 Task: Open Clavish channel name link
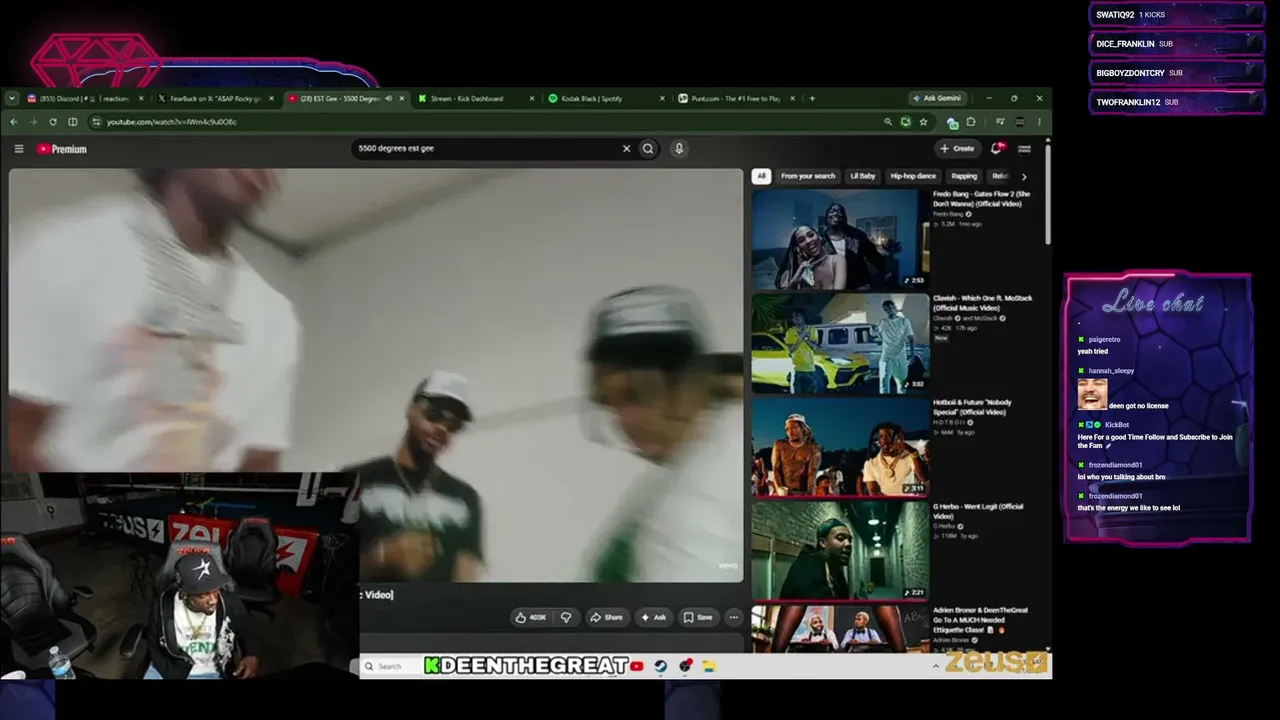click(x=945, y=318)
